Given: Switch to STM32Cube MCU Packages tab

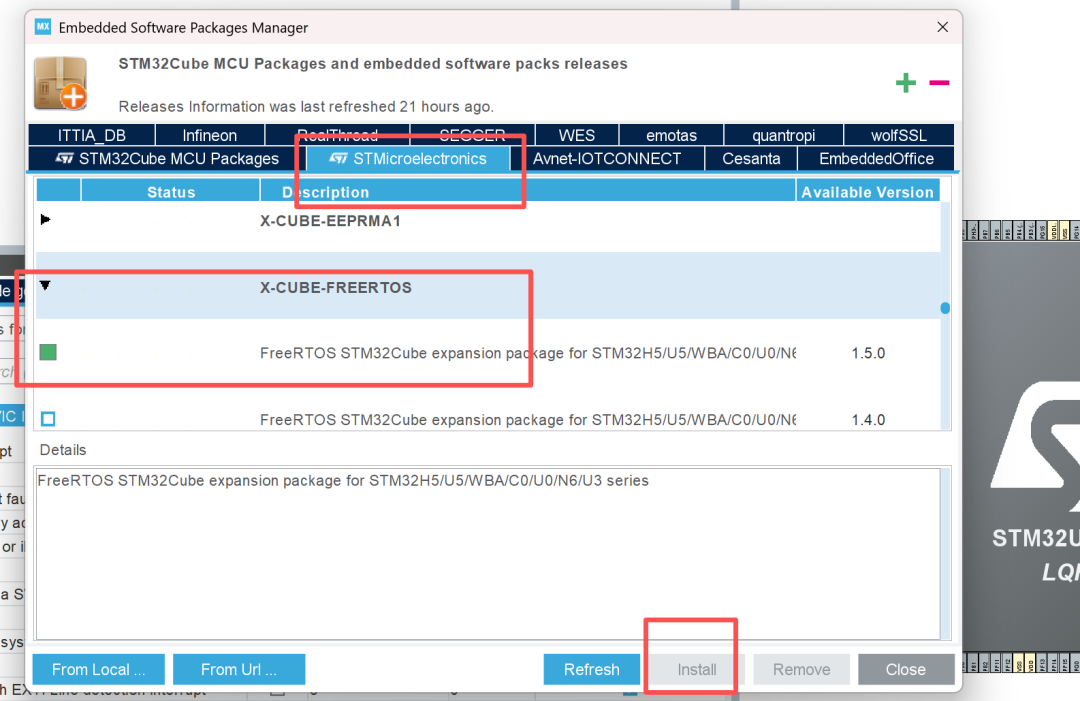Looking at the screenshot, I should [167, 158].
